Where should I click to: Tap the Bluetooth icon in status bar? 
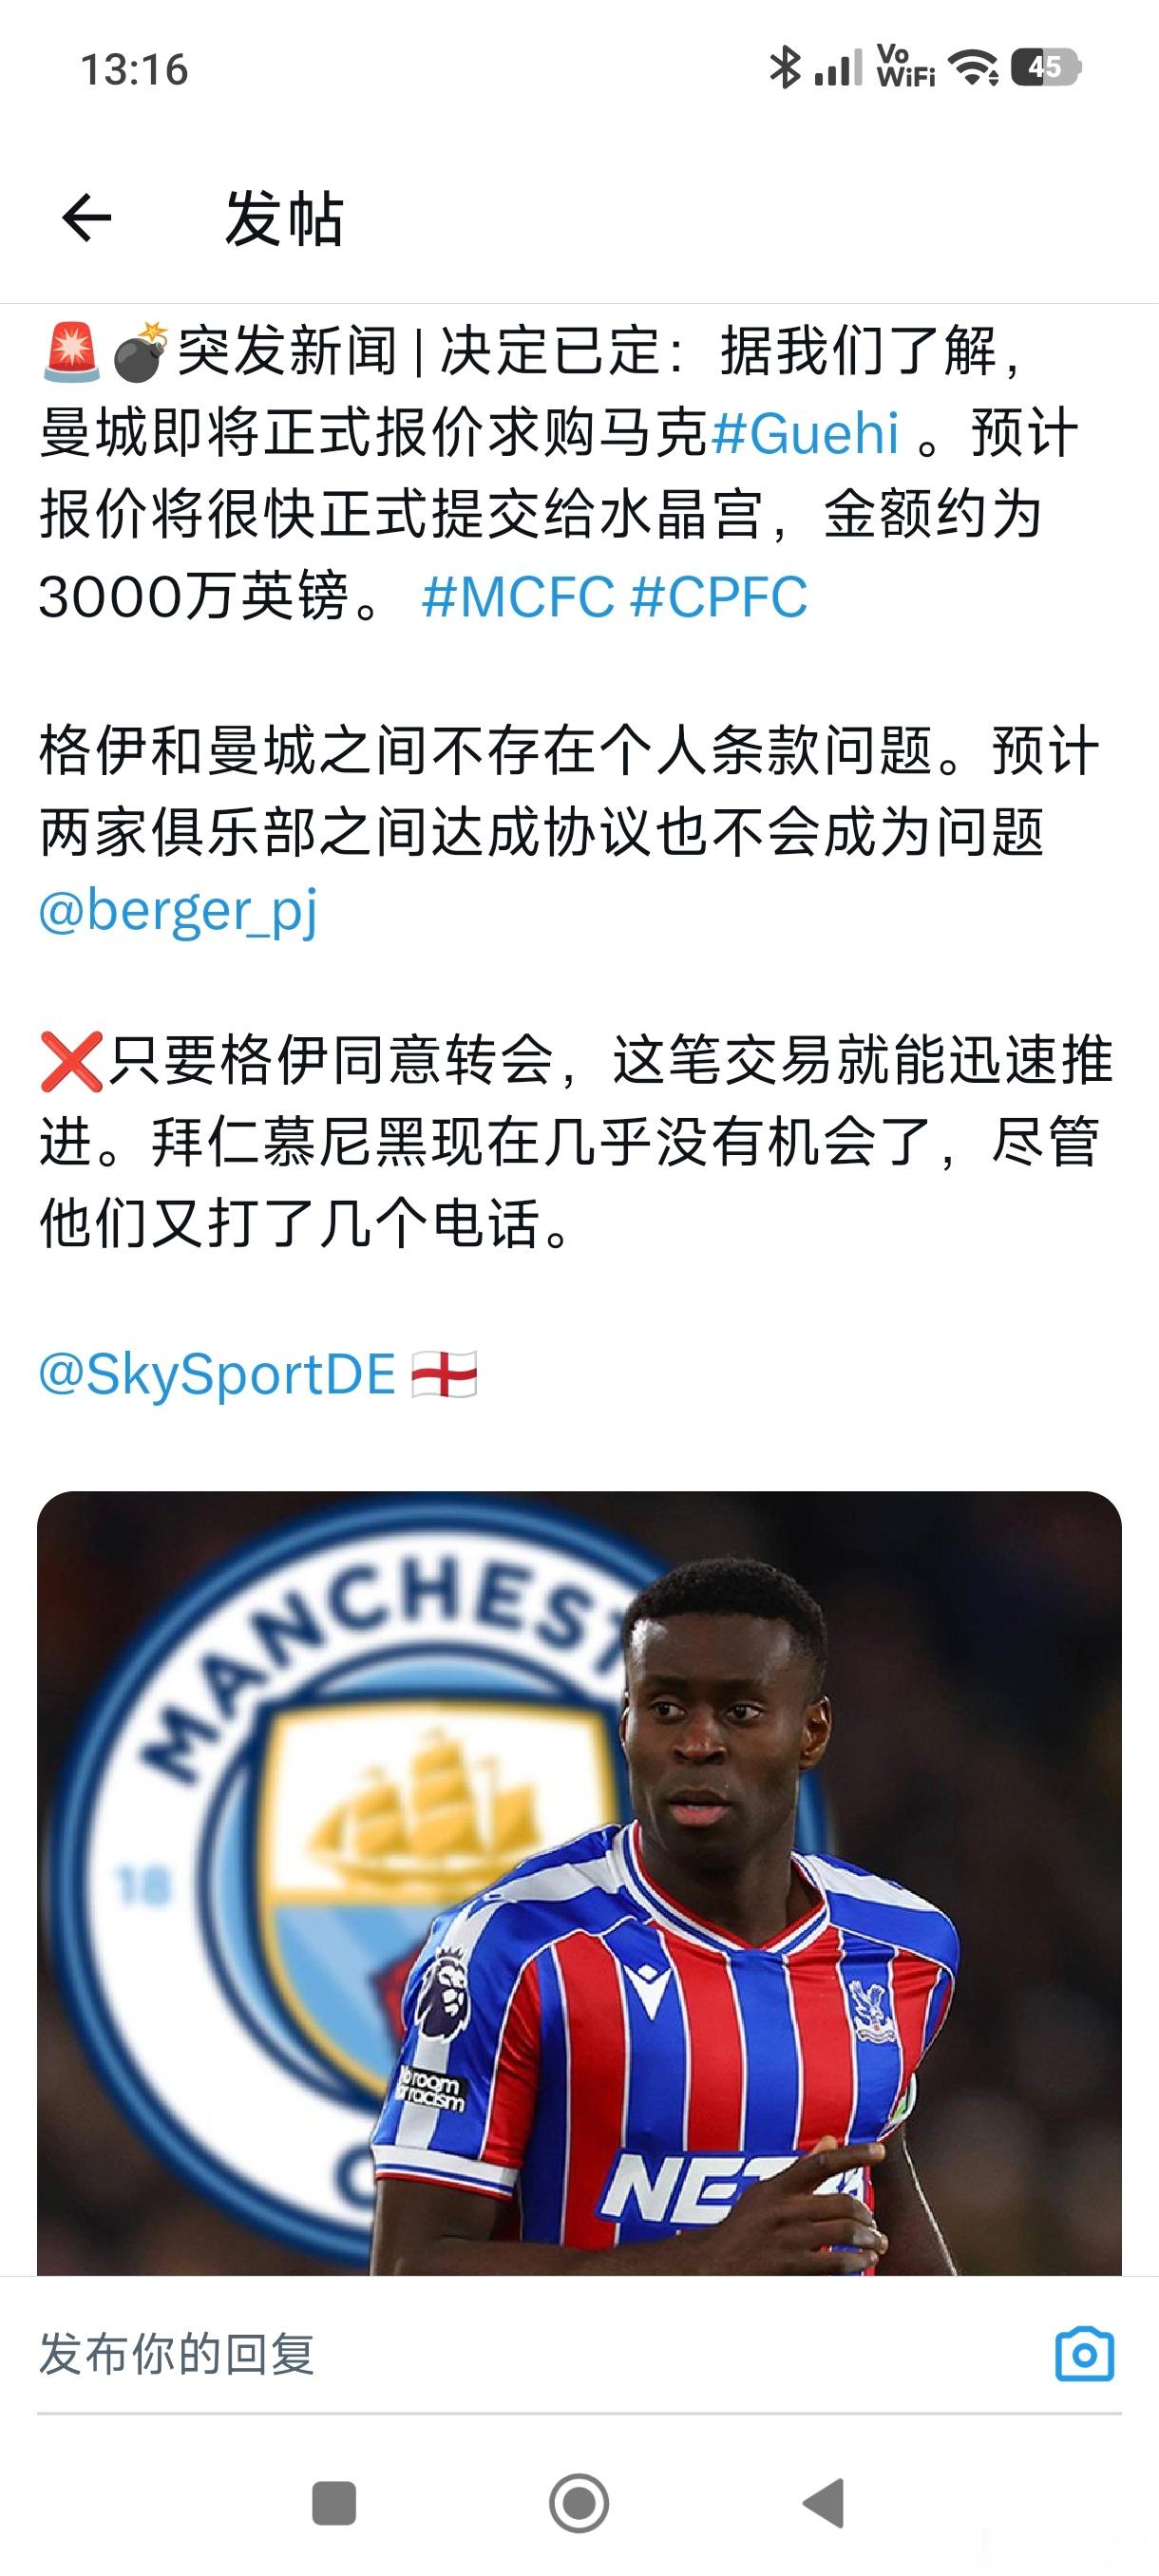click(x=785, y=68)
